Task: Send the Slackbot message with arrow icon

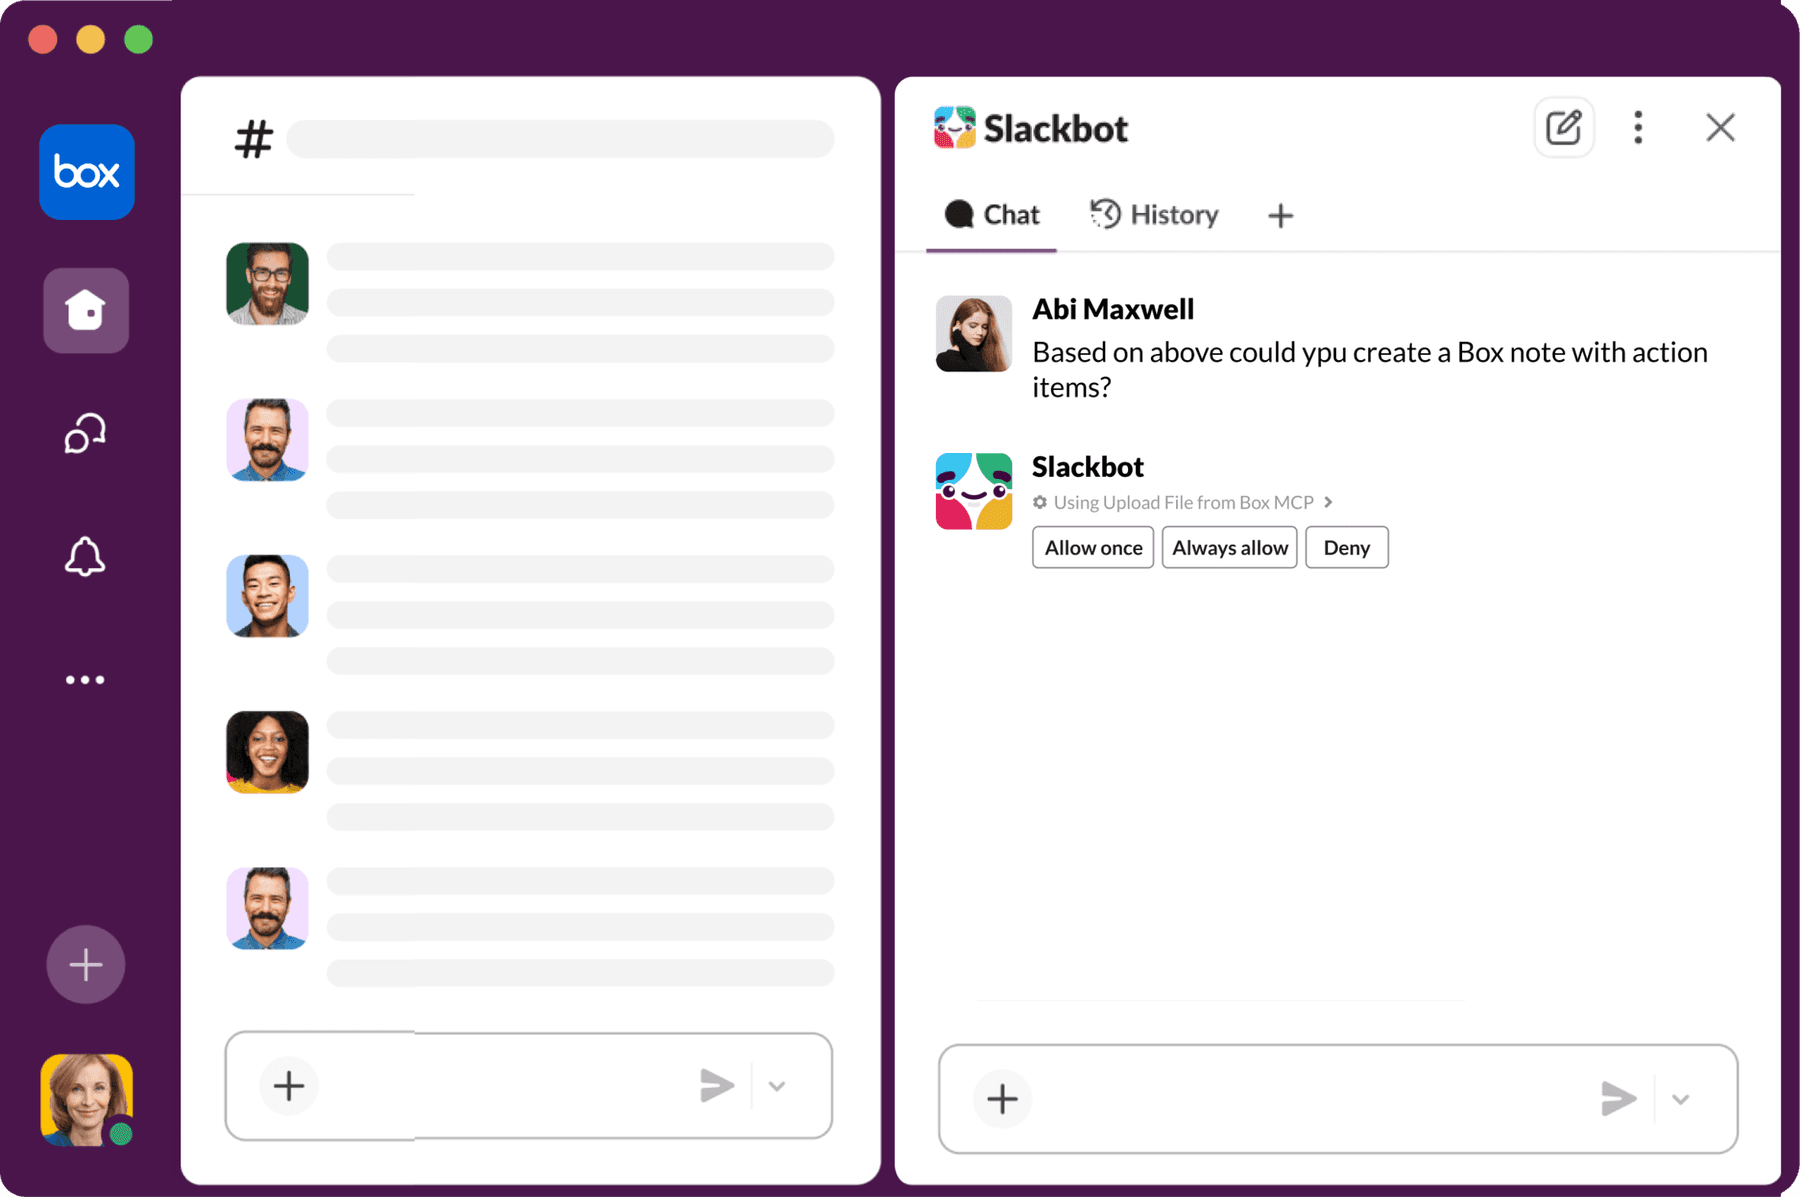Action: (1618, 1099)
